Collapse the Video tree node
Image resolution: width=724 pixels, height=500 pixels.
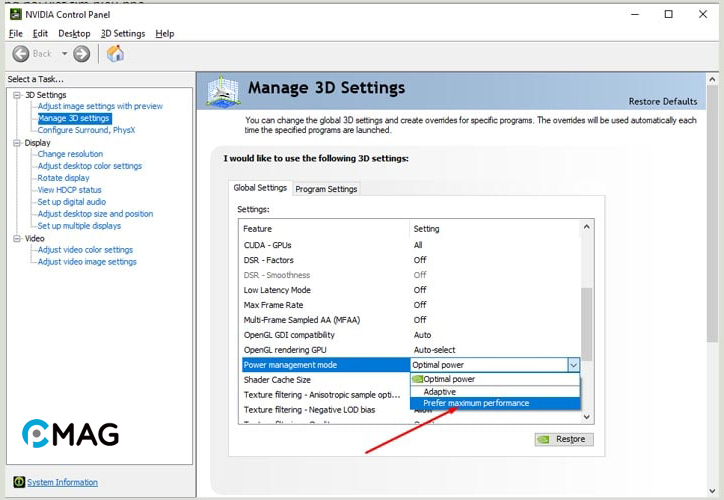pyautogui.click(x=16, y=239)
